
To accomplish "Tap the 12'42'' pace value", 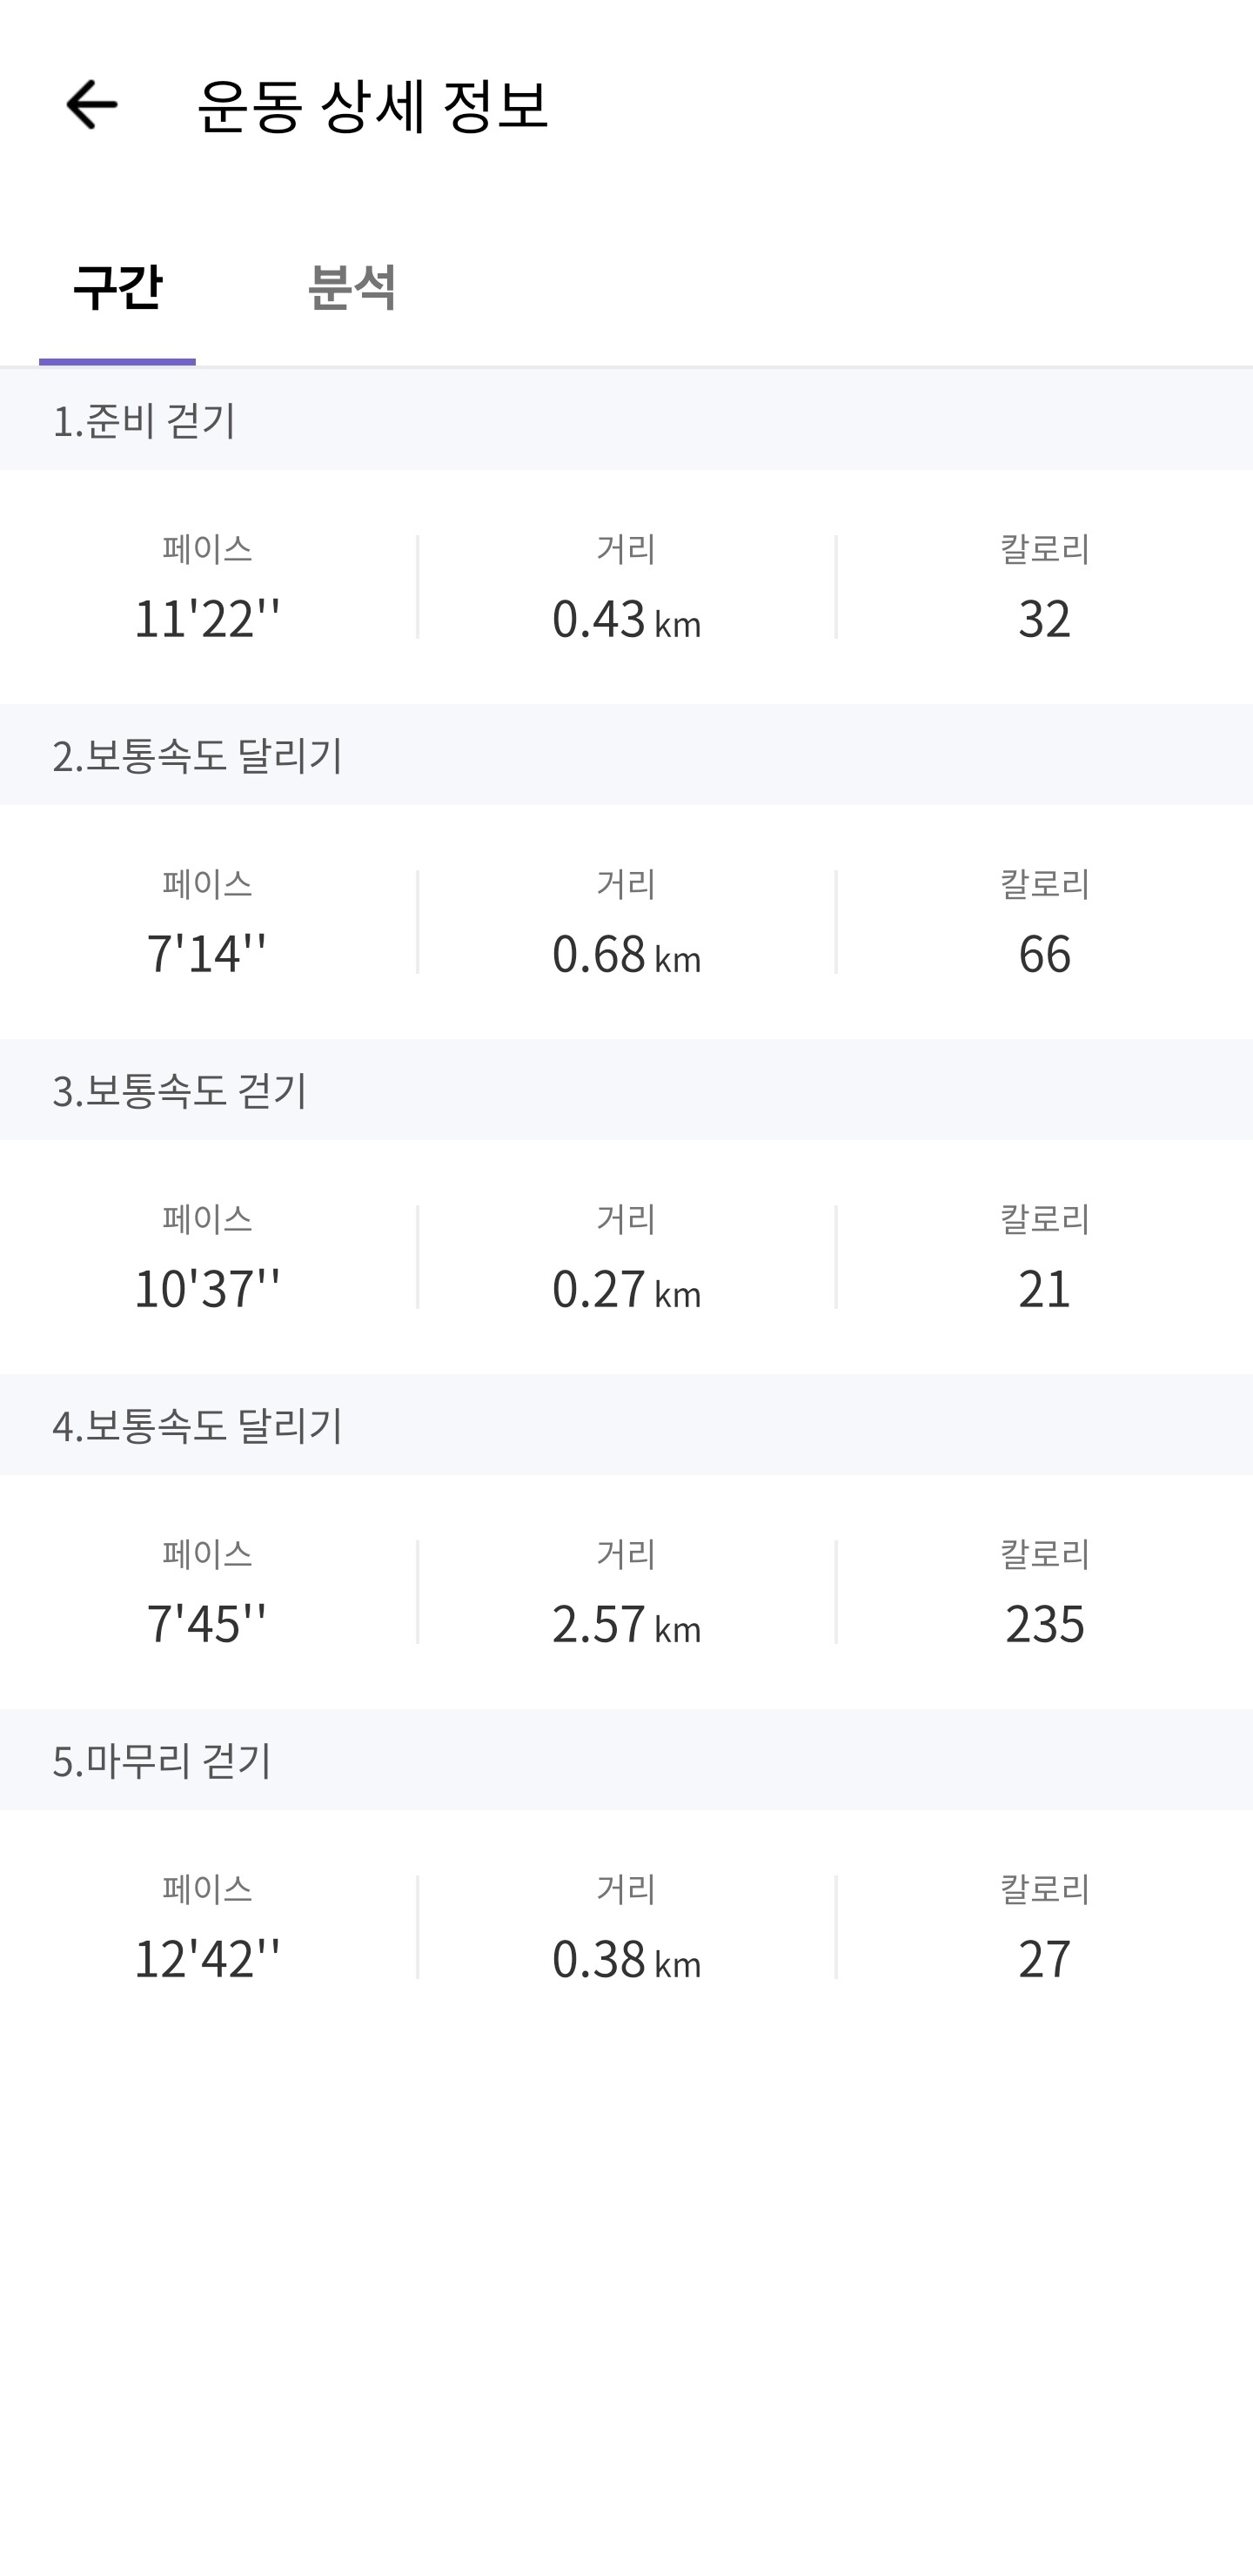I will 207,1958.
